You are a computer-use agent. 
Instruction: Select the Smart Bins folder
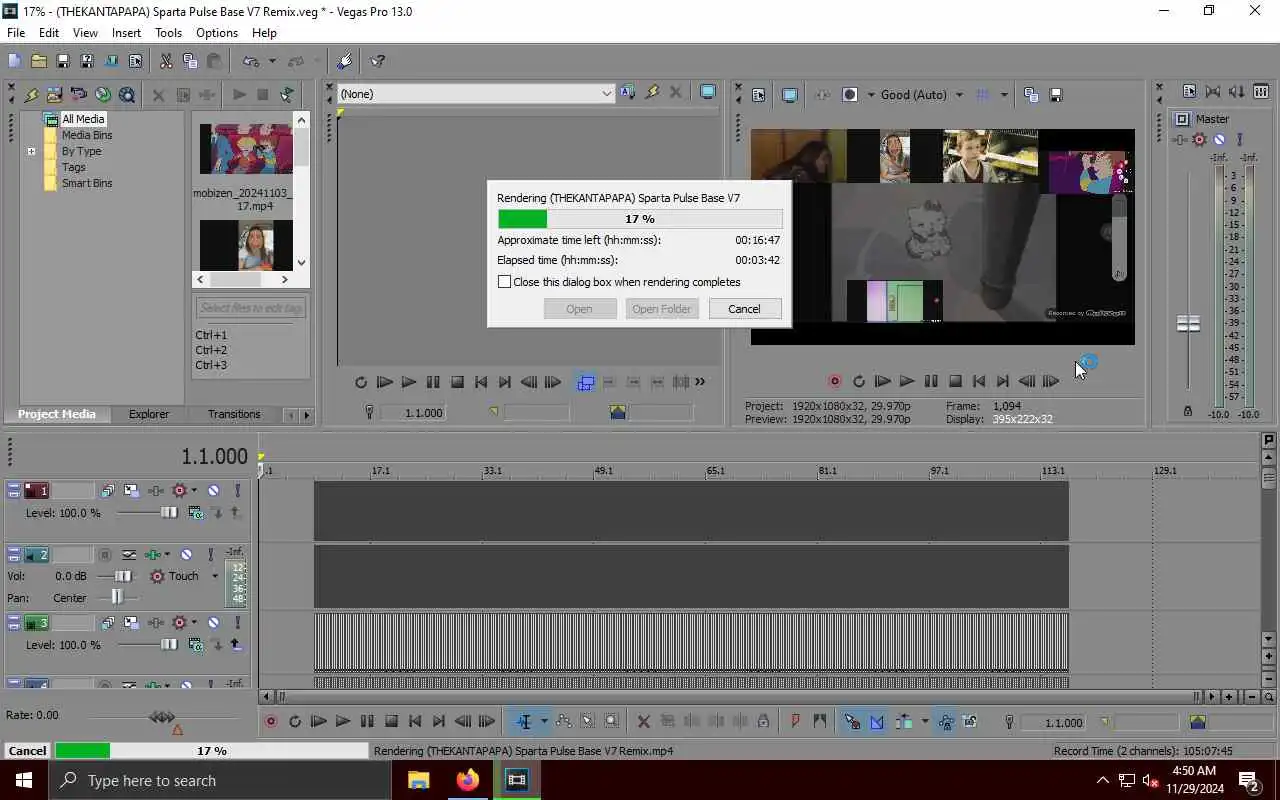[x=87, y=183]
